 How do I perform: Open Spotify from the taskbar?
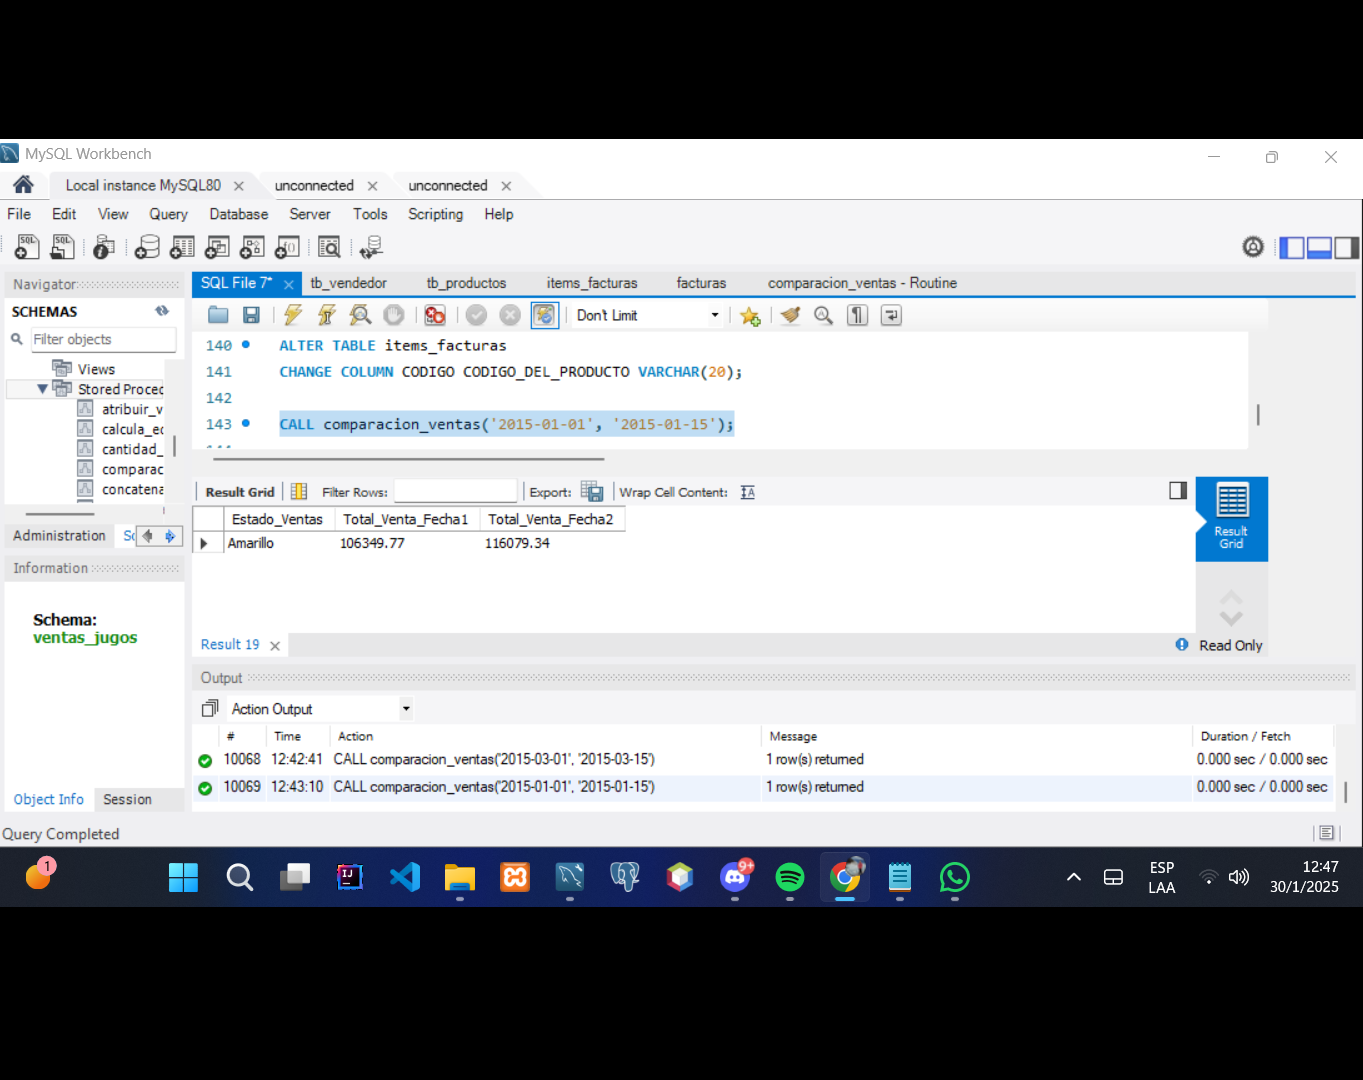pos(790,877)
